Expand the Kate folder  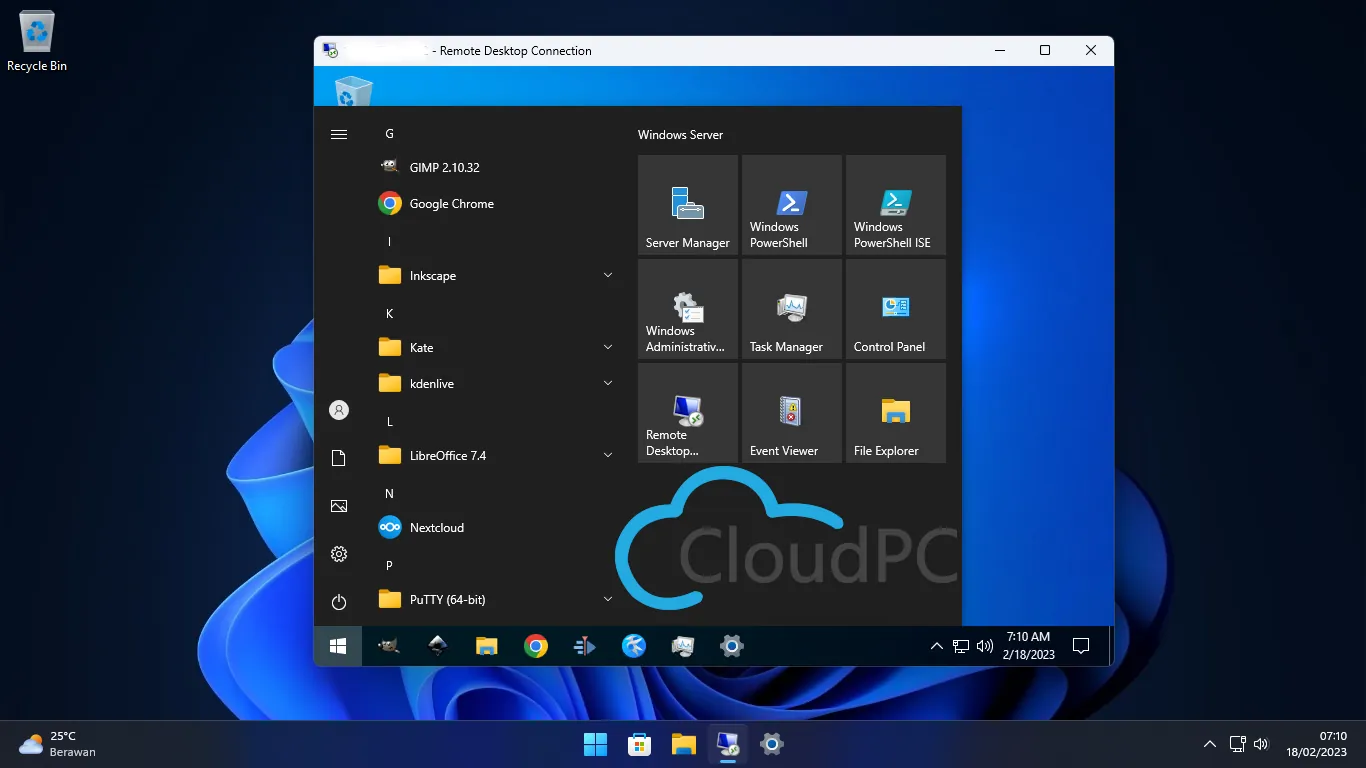tap(495, 348)
